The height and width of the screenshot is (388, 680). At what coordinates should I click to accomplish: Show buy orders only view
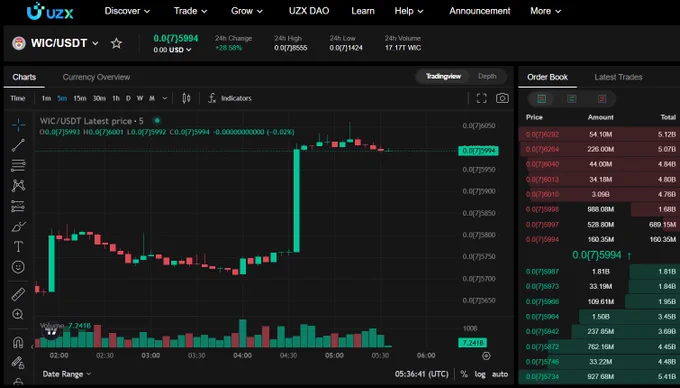click(572, 99)
